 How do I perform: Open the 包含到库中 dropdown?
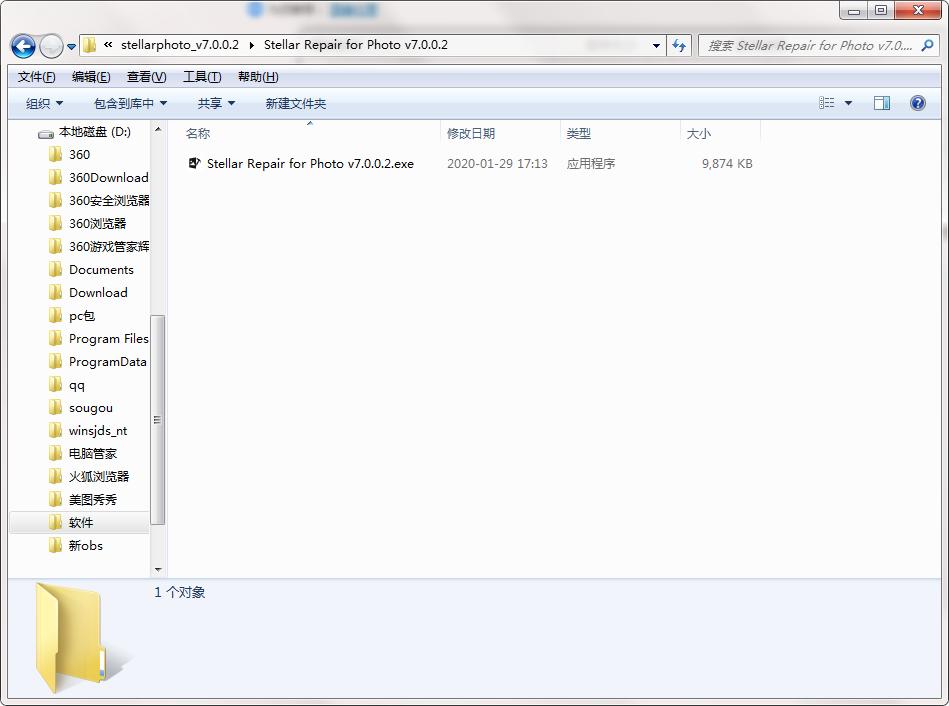pos(130,104)
